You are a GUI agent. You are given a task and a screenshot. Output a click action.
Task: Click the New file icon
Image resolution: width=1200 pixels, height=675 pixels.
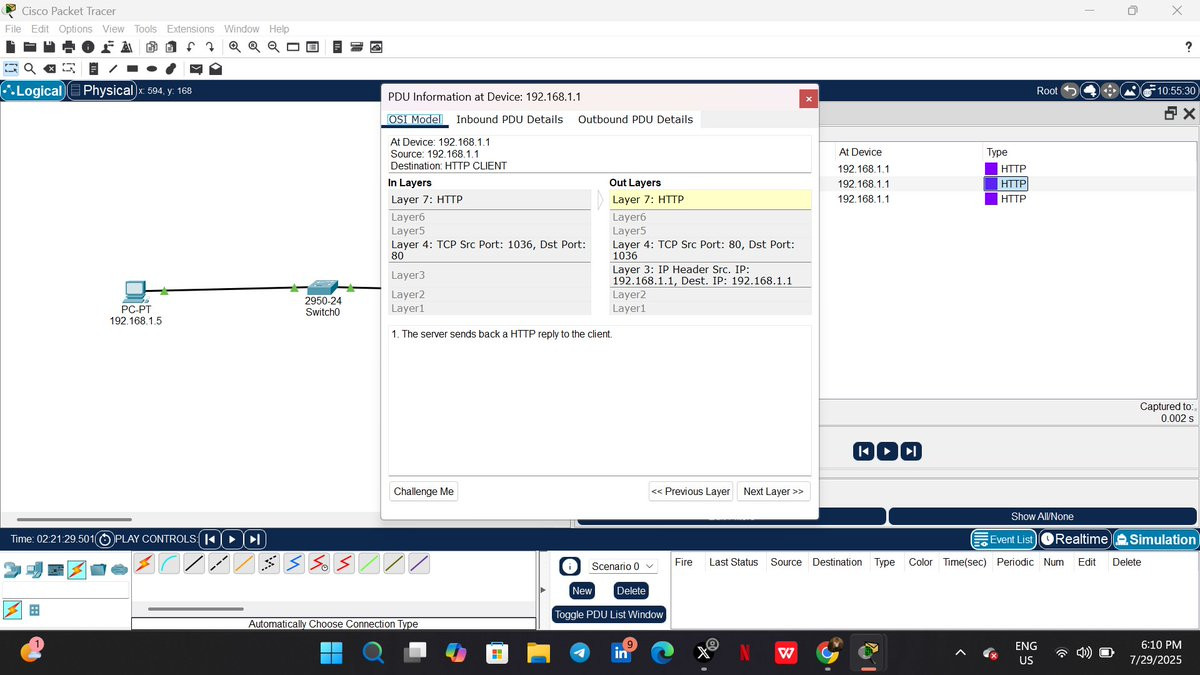pos(11,47)
